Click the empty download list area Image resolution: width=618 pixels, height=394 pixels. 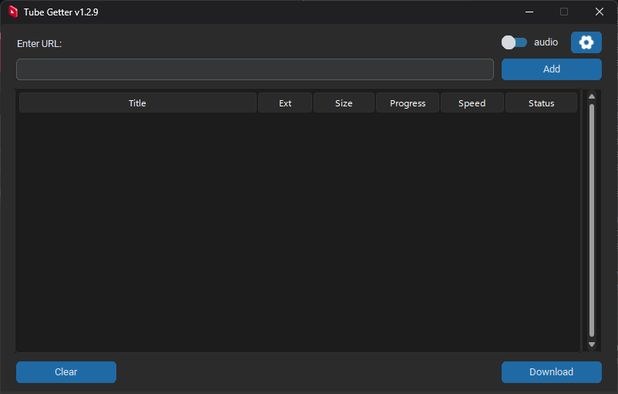coord(298,232)
